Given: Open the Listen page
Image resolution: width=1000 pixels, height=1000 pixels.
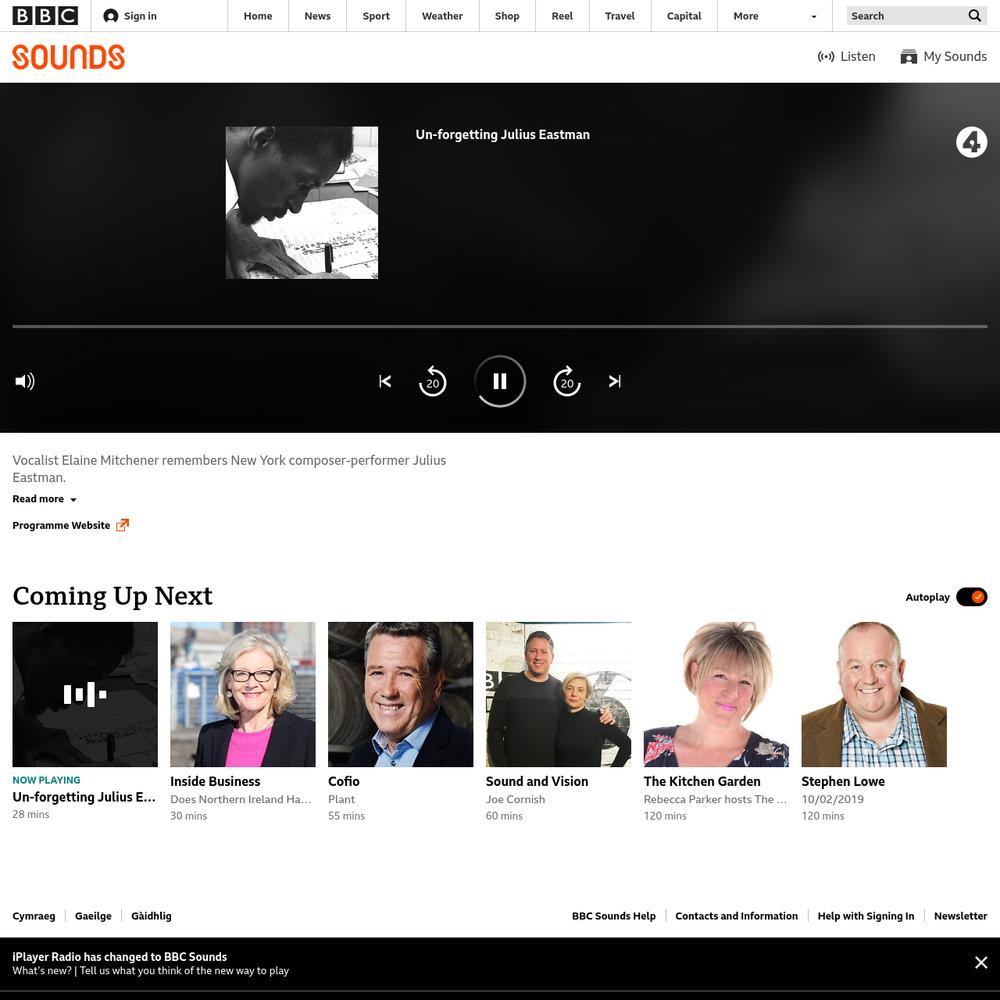Looking at the screenshot, I should point(846,57).
